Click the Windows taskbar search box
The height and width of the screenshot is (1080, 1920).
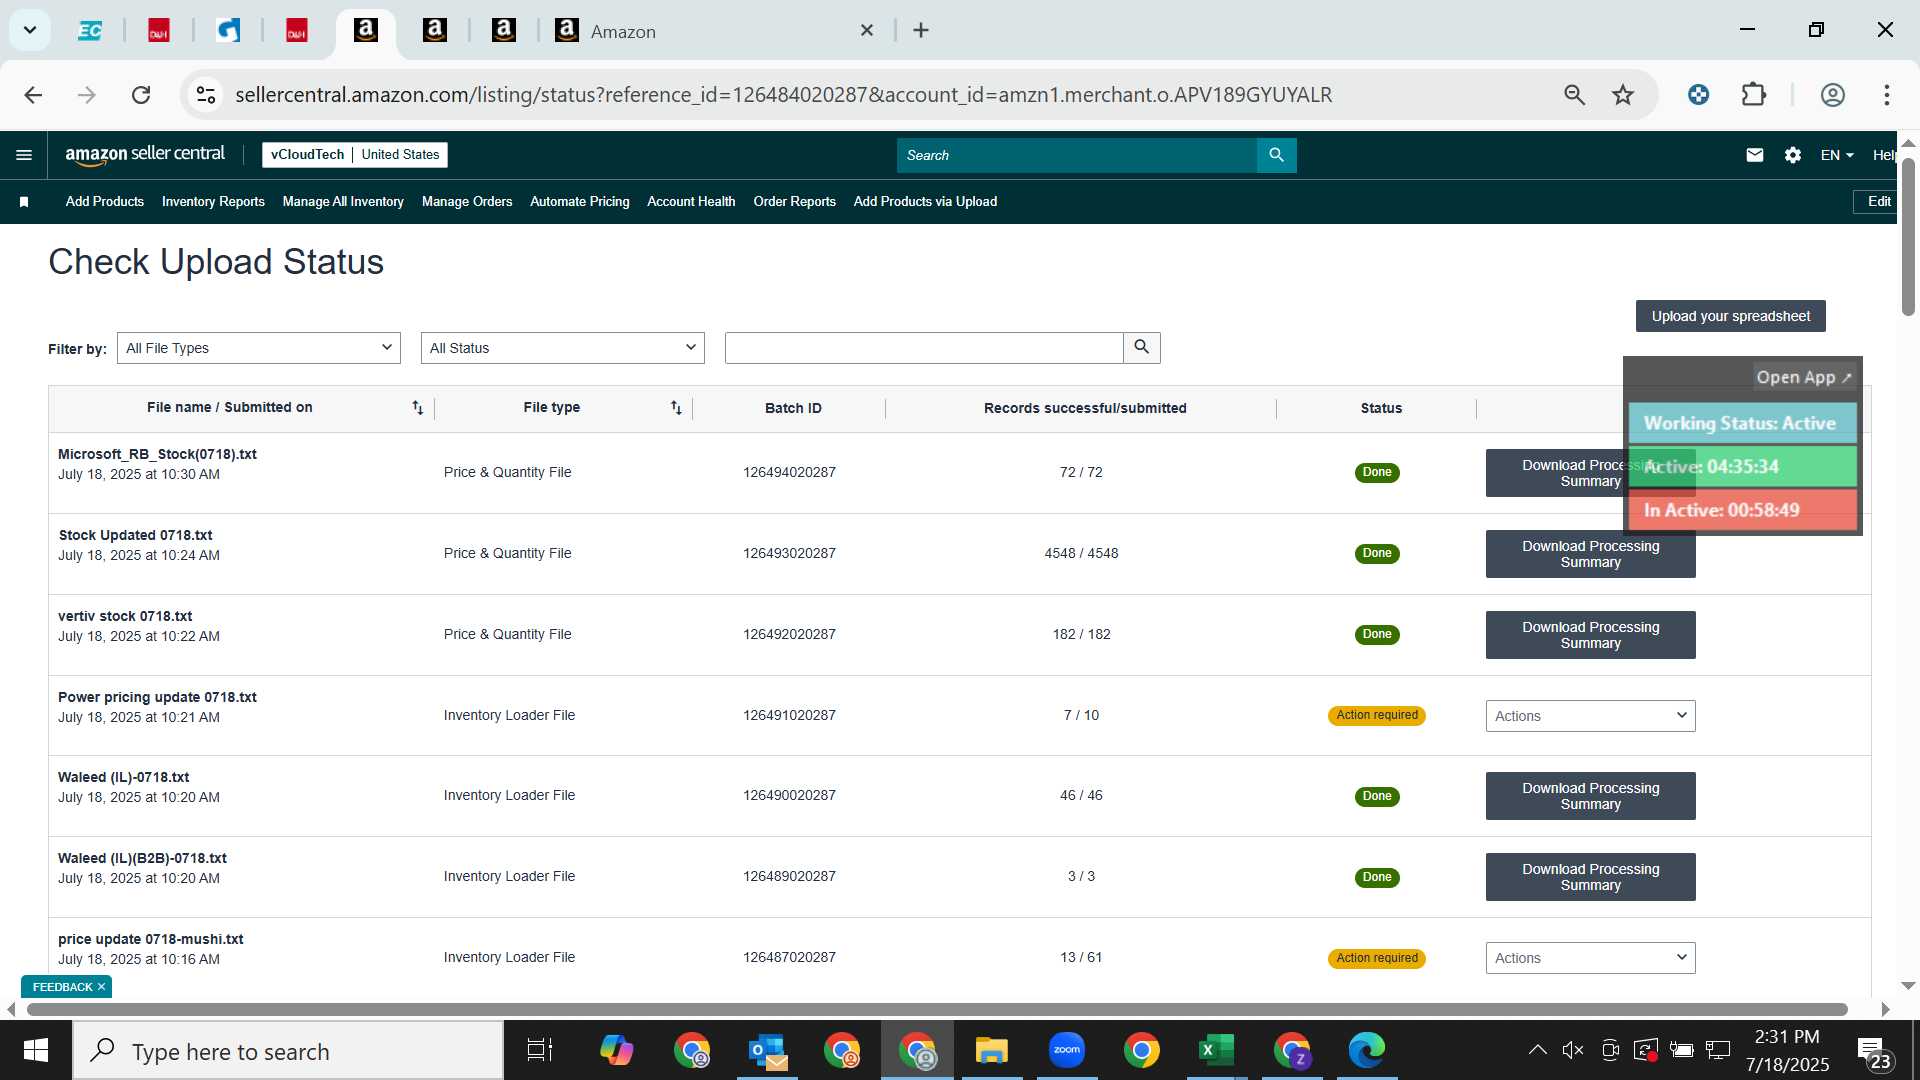pyautogui.click(x=288, y=1051)
